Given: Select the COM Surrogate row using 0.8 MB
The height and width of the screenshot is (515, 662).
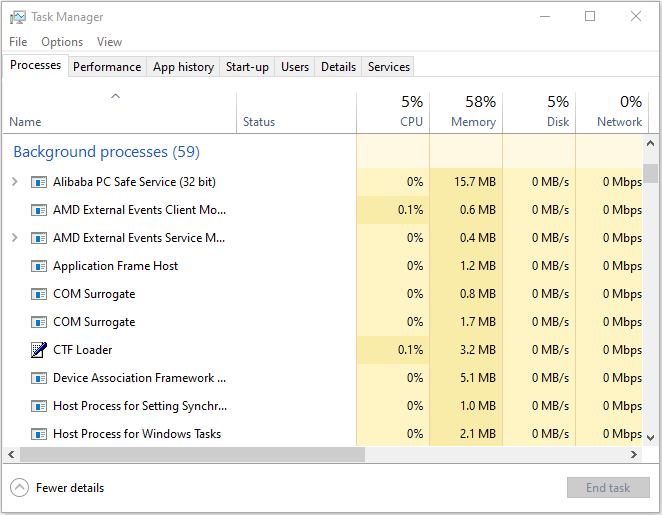Looking at the screenshot, I should 323,294.
